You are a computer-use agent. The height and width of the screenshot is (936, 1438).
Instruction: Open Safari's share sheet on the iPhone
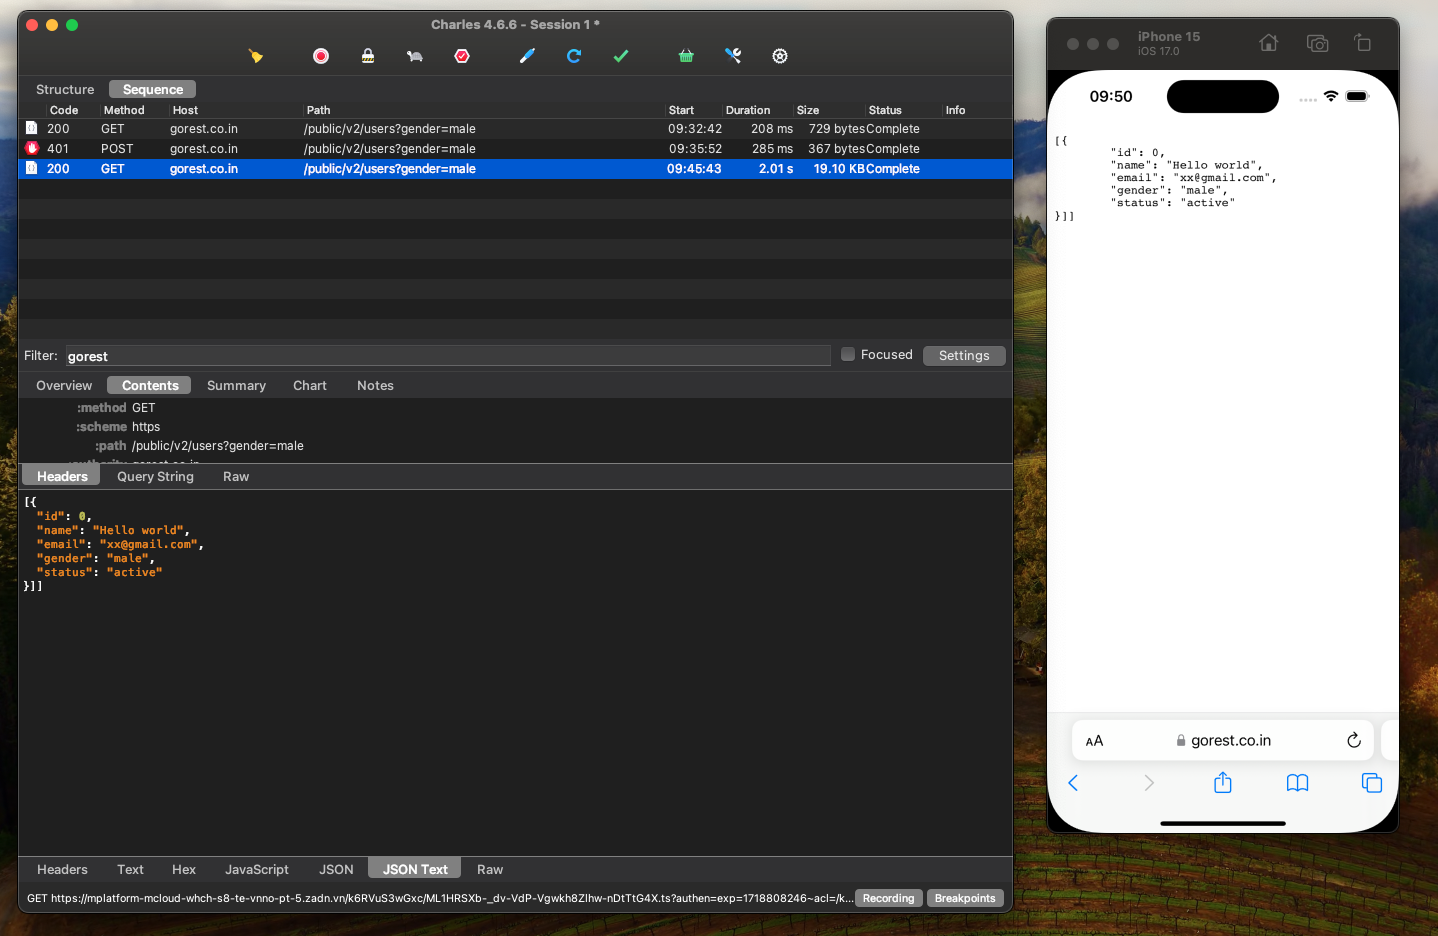tap(1222, 783)
